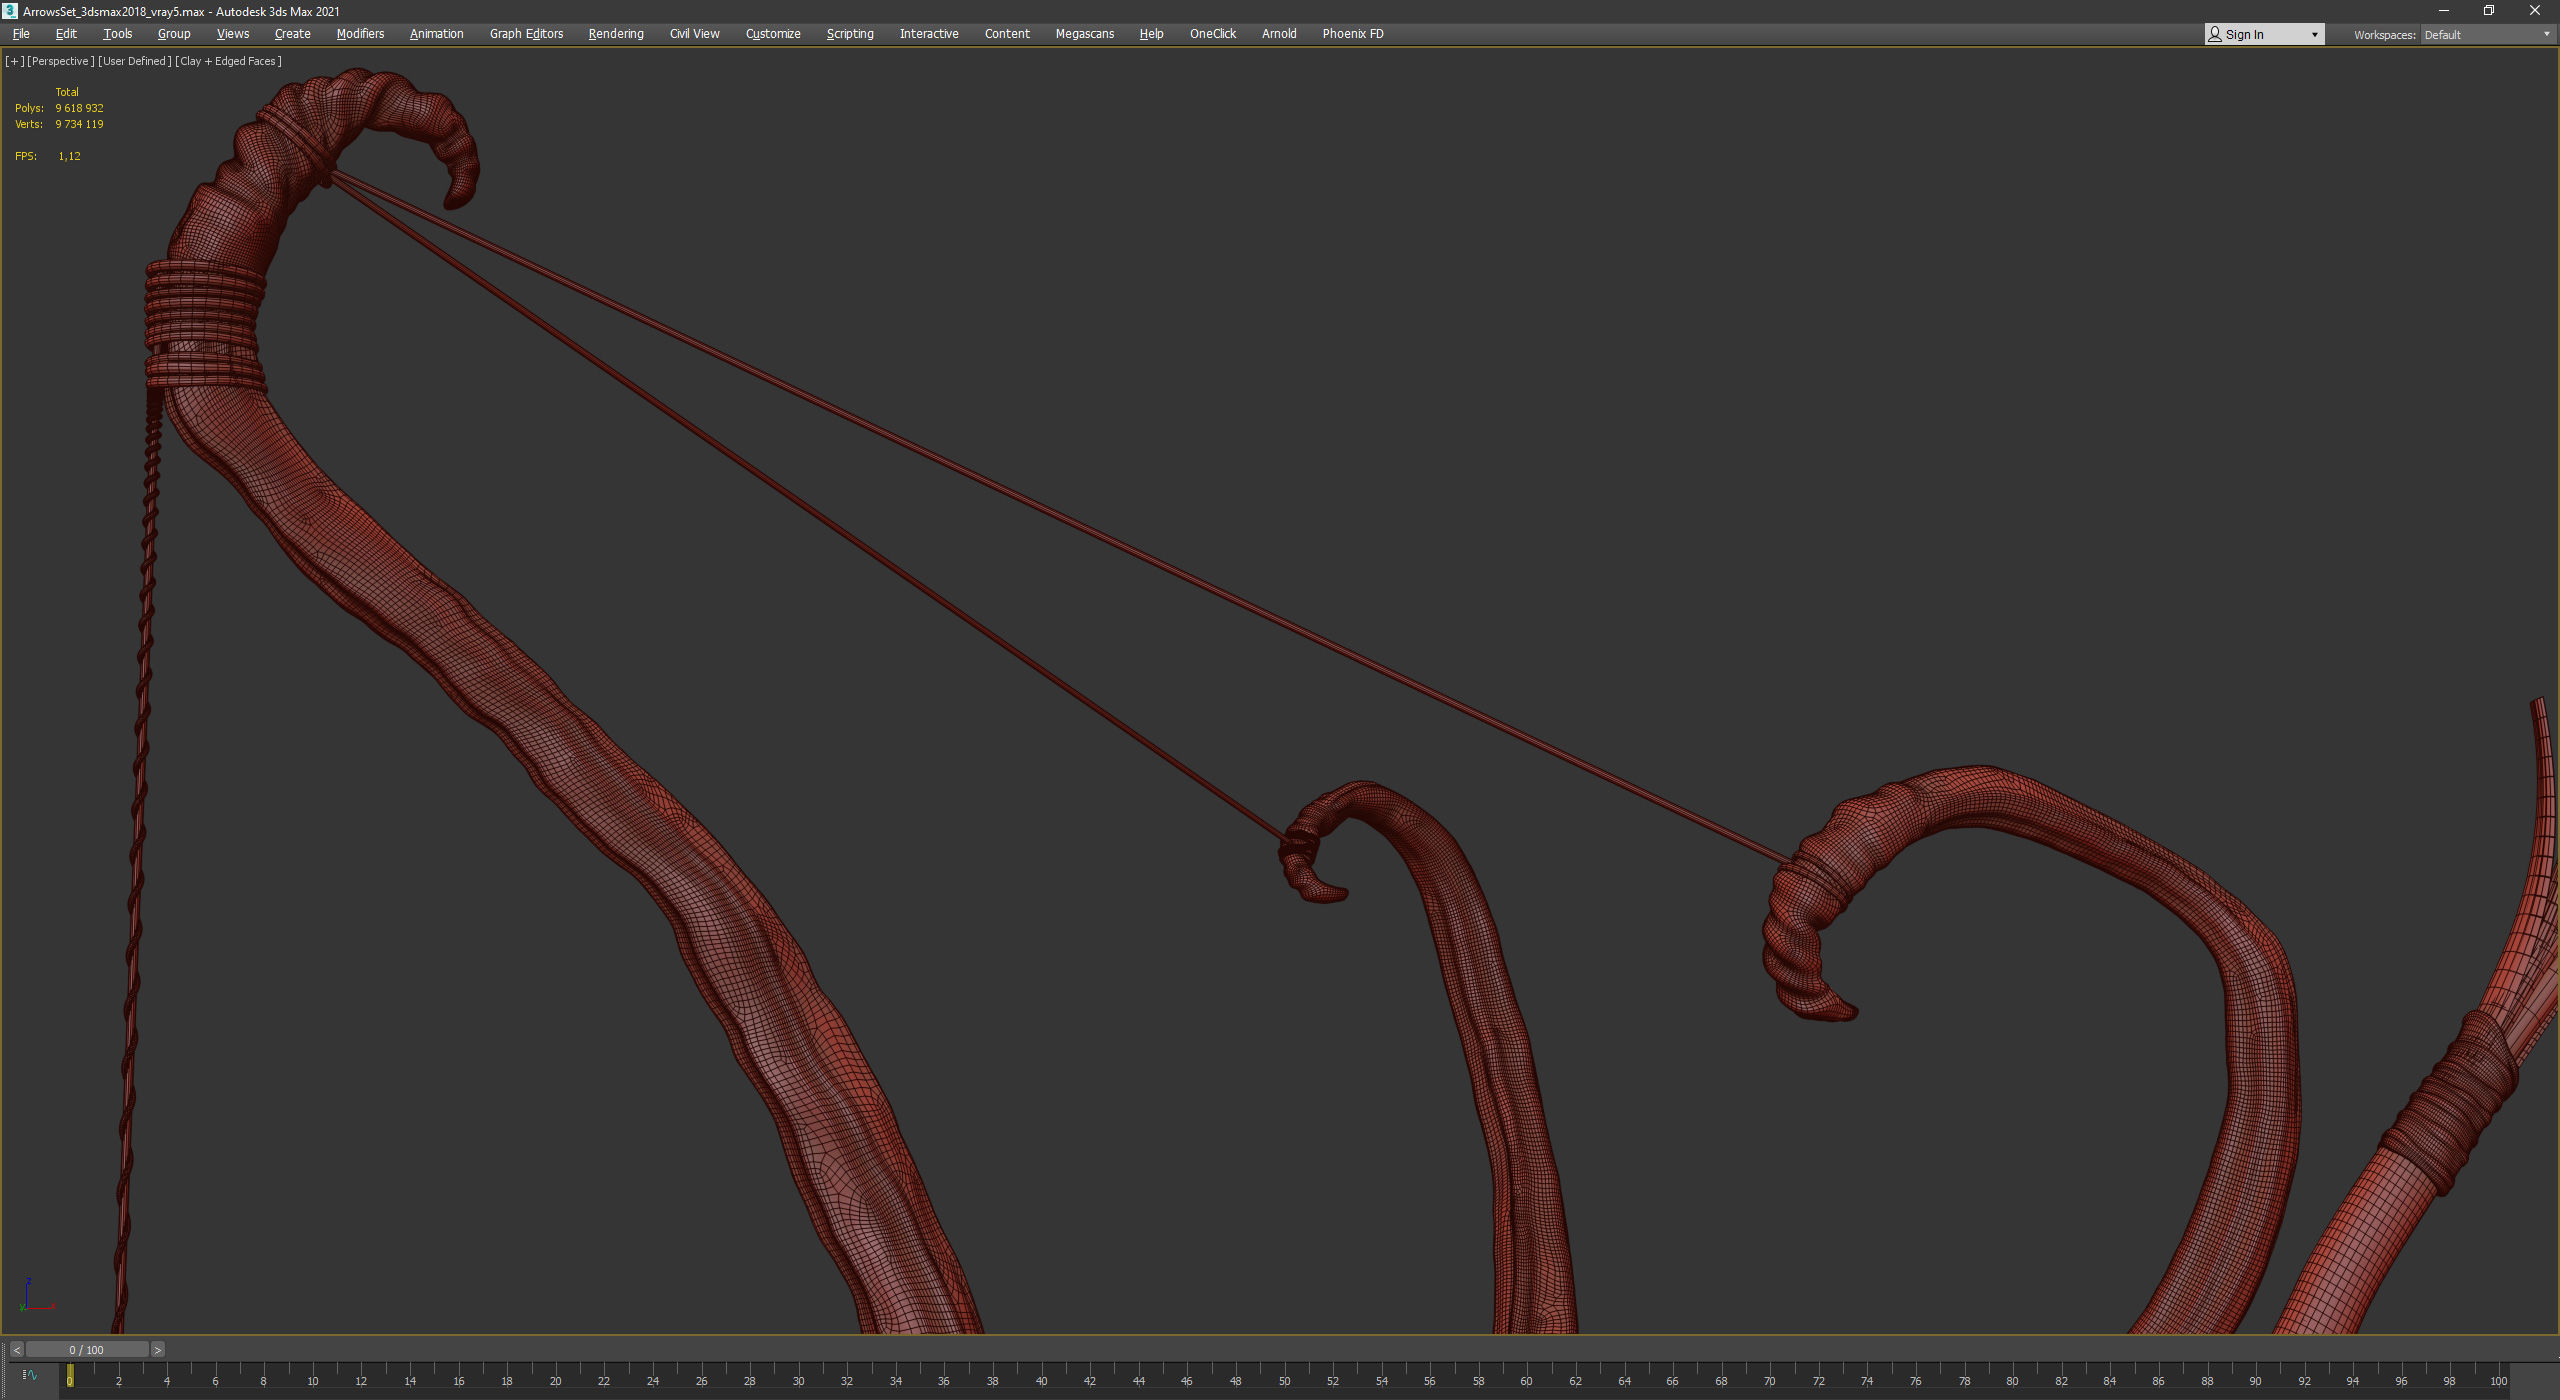Open the Rendering menu

click(615, 34)
